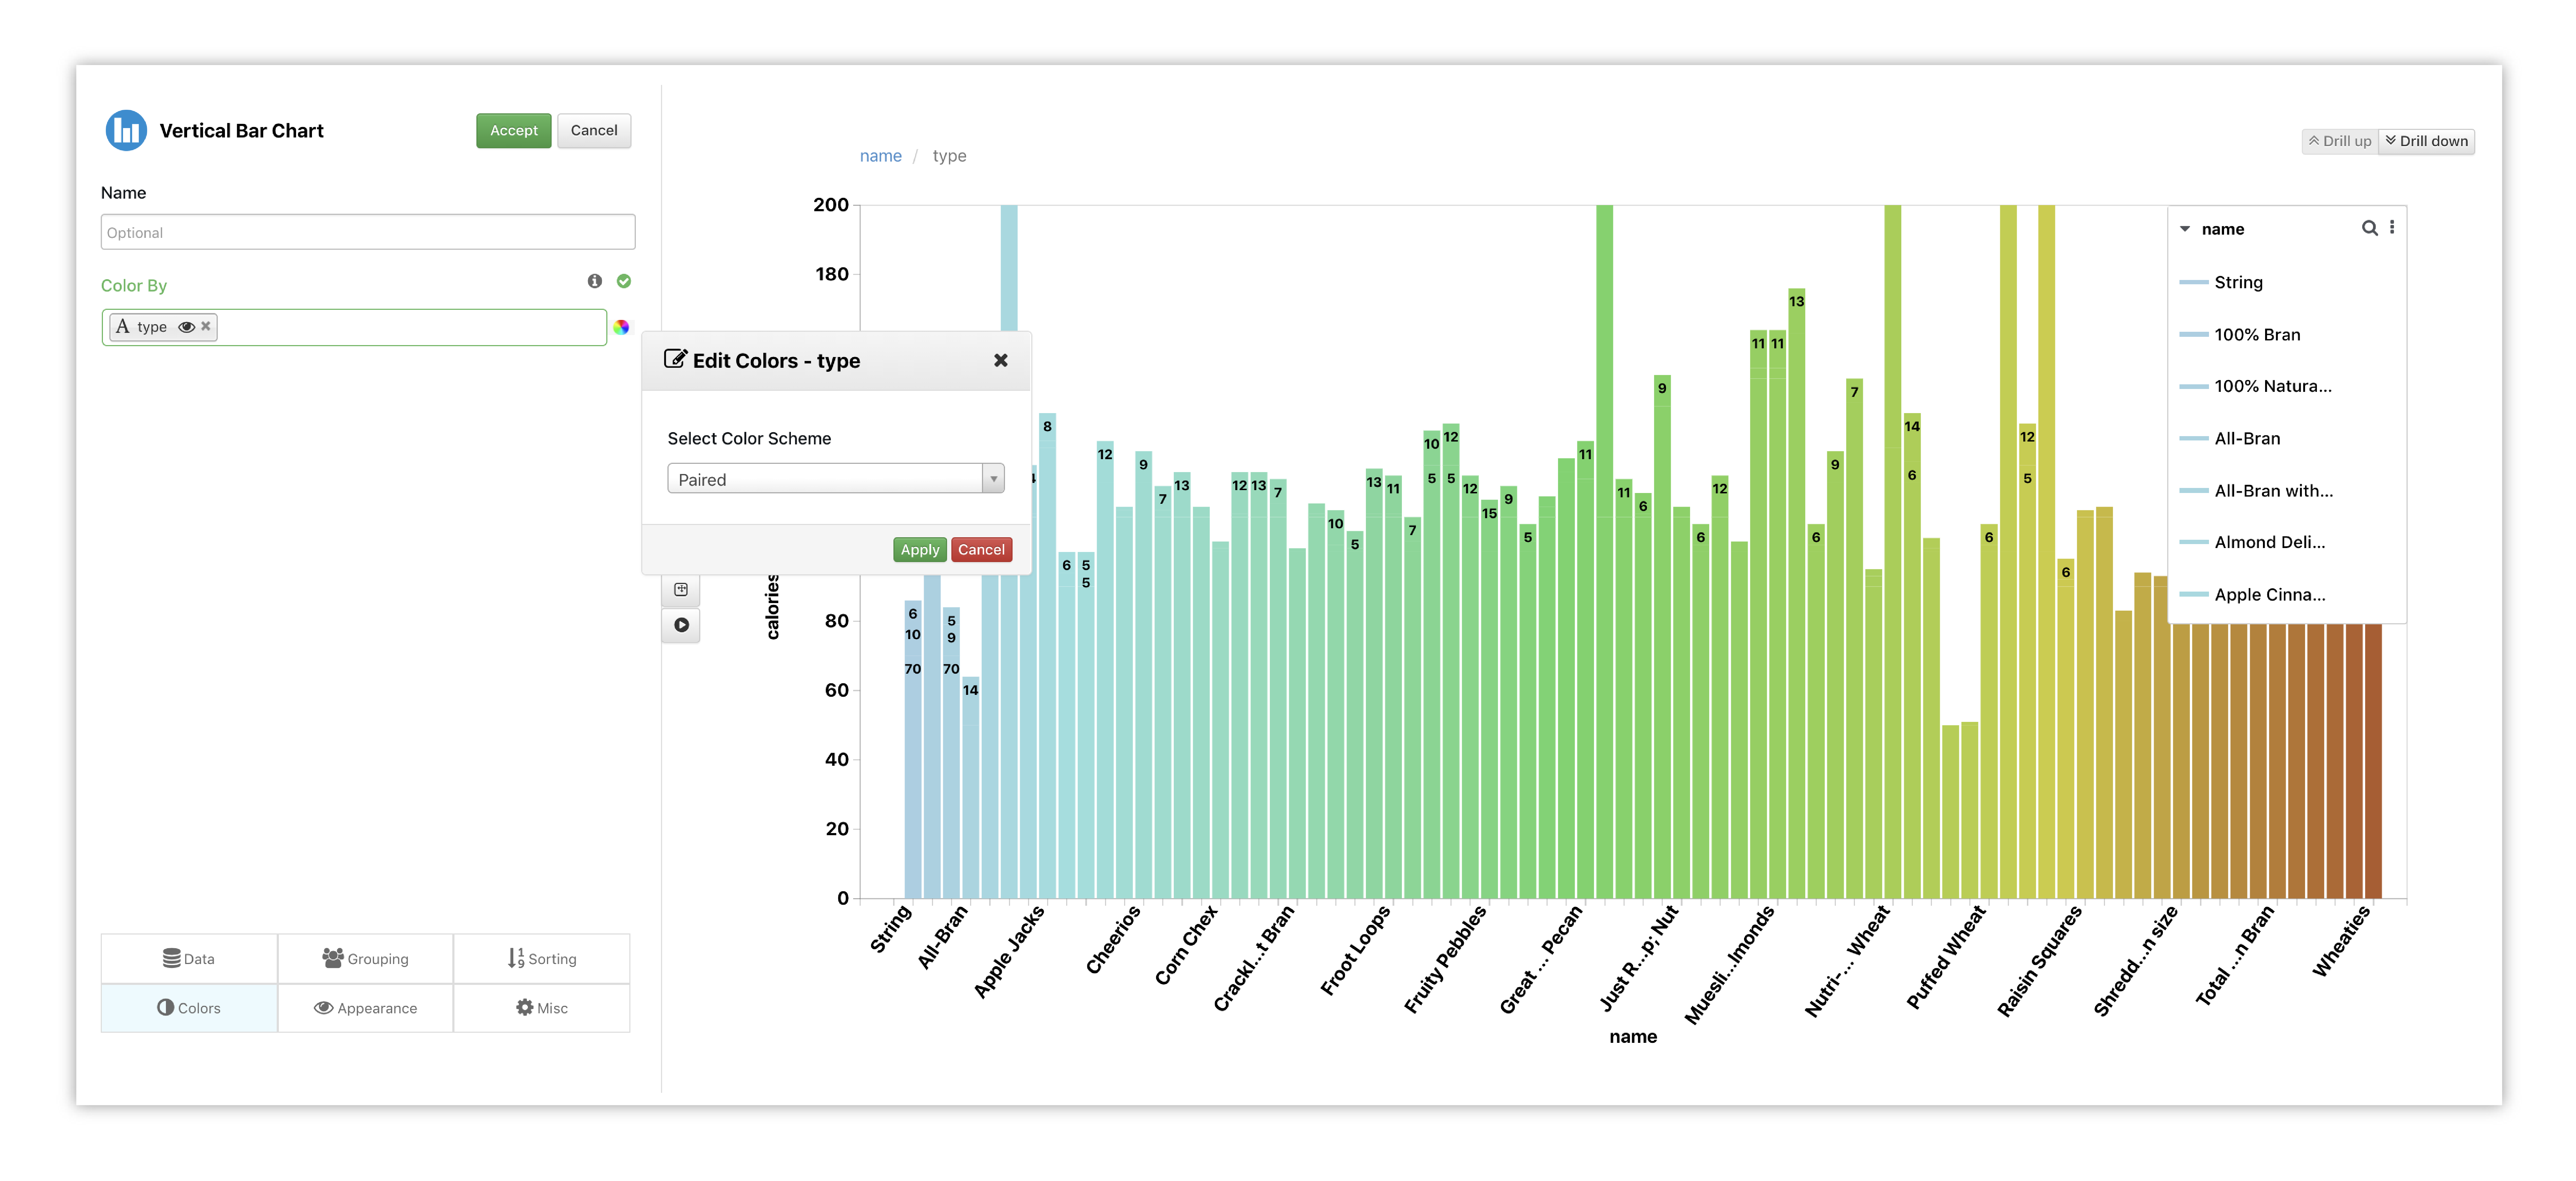Click the optional Name input field
This screenshot has height=1181, width=2576.
368,232
